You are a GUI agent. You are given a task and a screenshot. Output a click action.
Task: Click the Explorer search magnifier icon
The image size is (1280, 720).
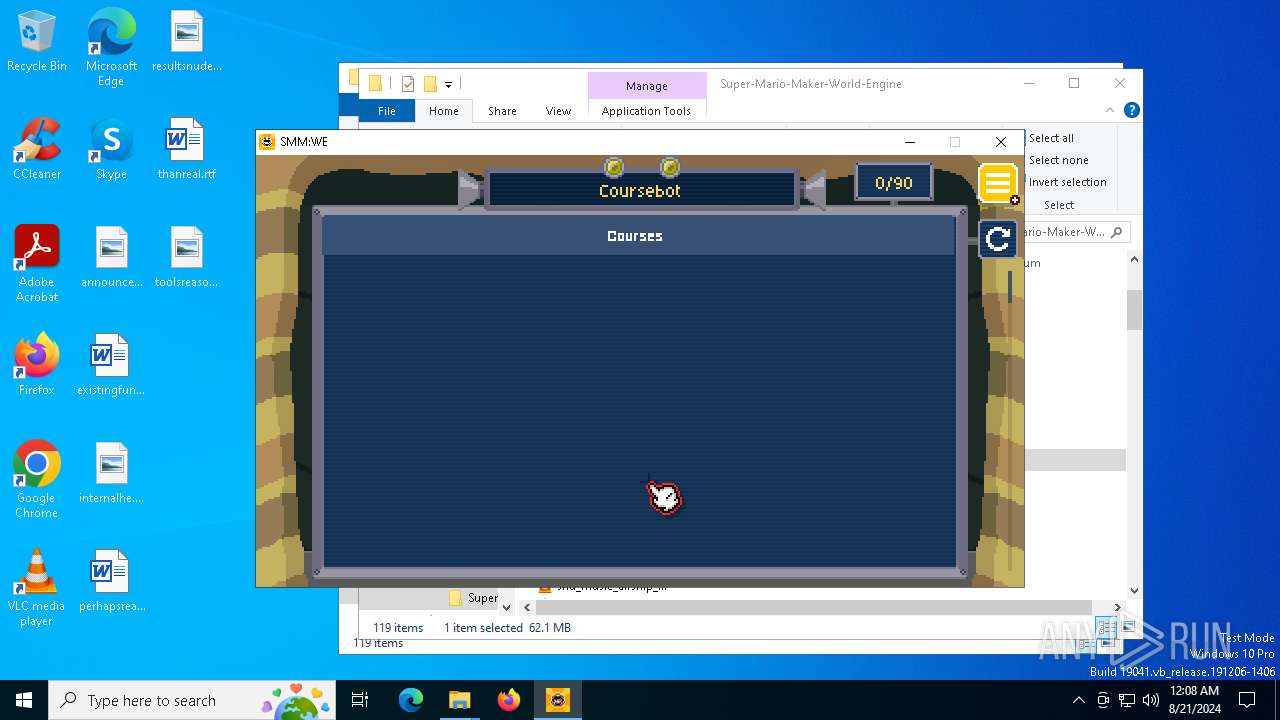1117,232
